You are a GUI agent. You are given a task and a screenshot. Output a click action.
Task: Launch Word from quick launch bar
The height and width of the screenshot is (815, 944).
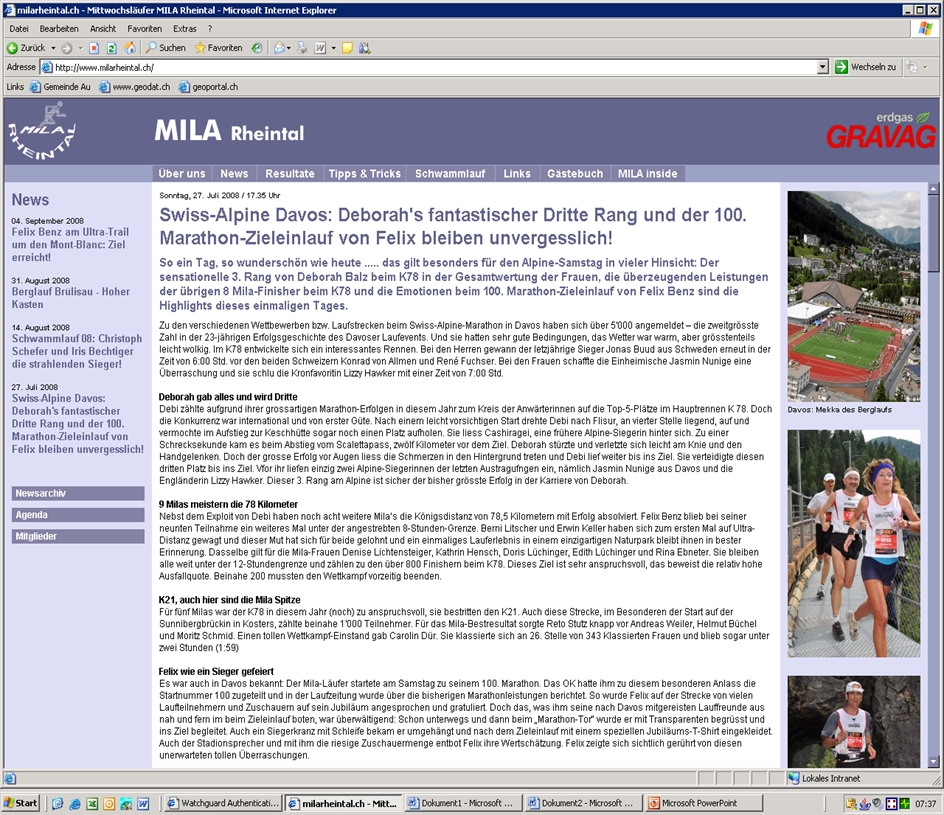143,804
